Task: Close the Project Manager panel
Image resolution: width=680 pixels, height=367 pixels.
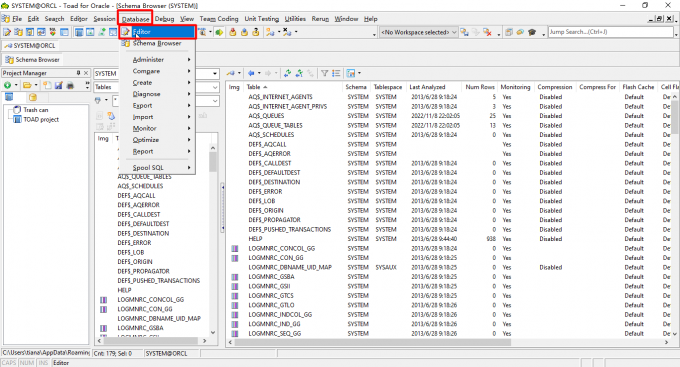Action: click(x=86, y=73)
